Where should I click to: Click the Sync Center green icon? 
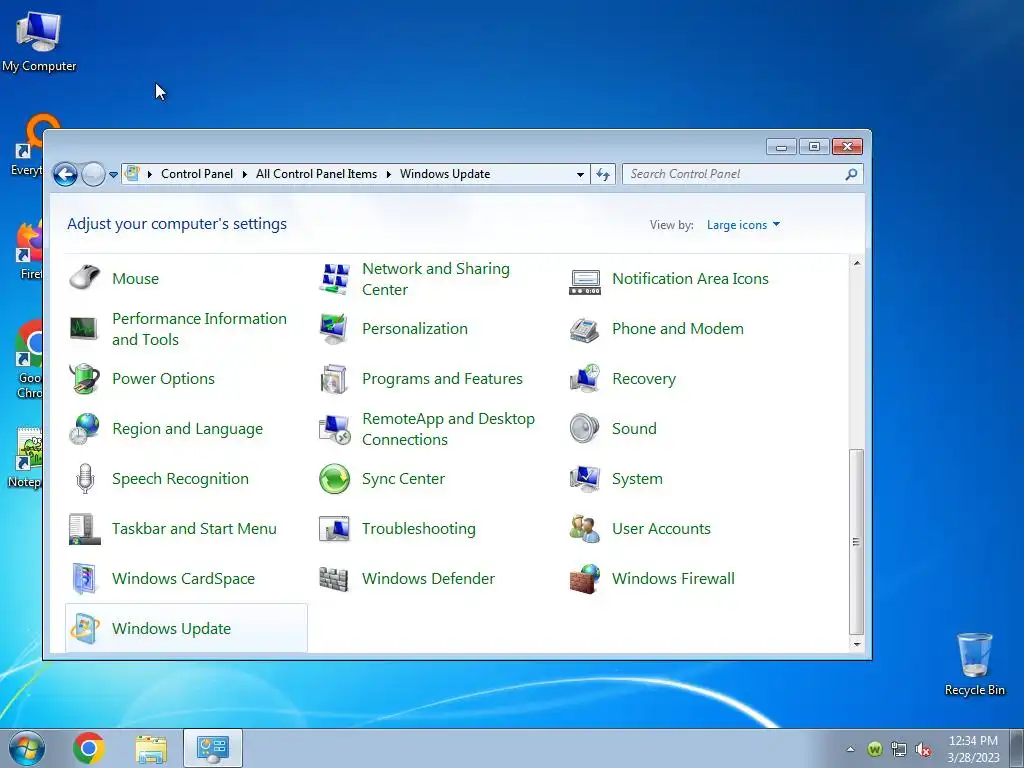(334, 479)
